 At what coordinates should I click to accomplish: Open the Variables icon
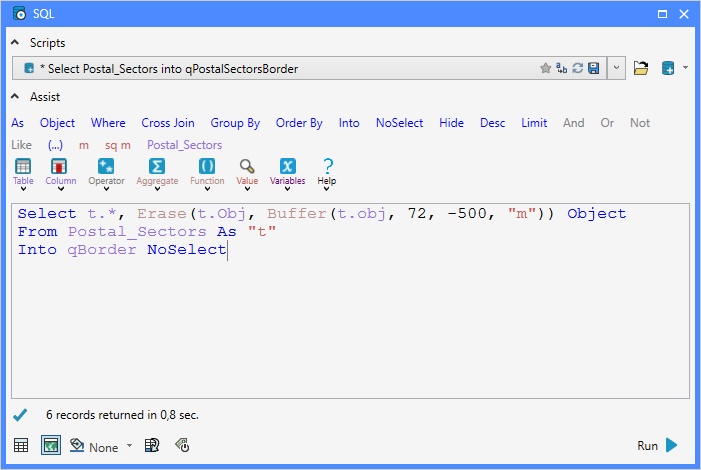287,166
